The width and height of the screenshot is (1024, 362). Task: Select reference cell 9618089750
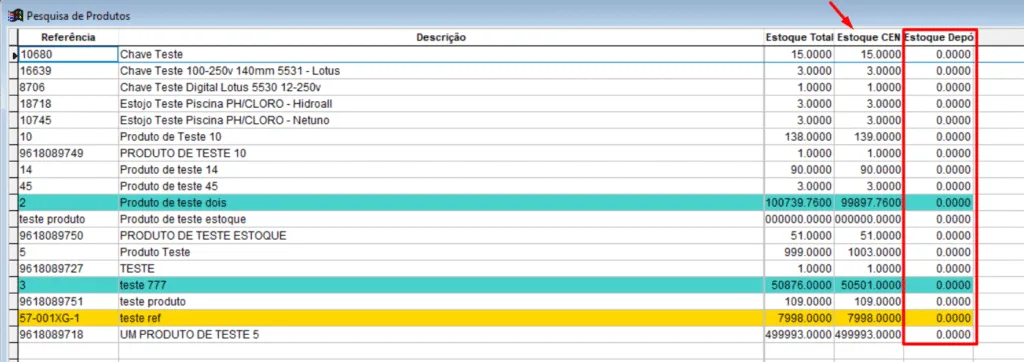(x=68, y=236)
